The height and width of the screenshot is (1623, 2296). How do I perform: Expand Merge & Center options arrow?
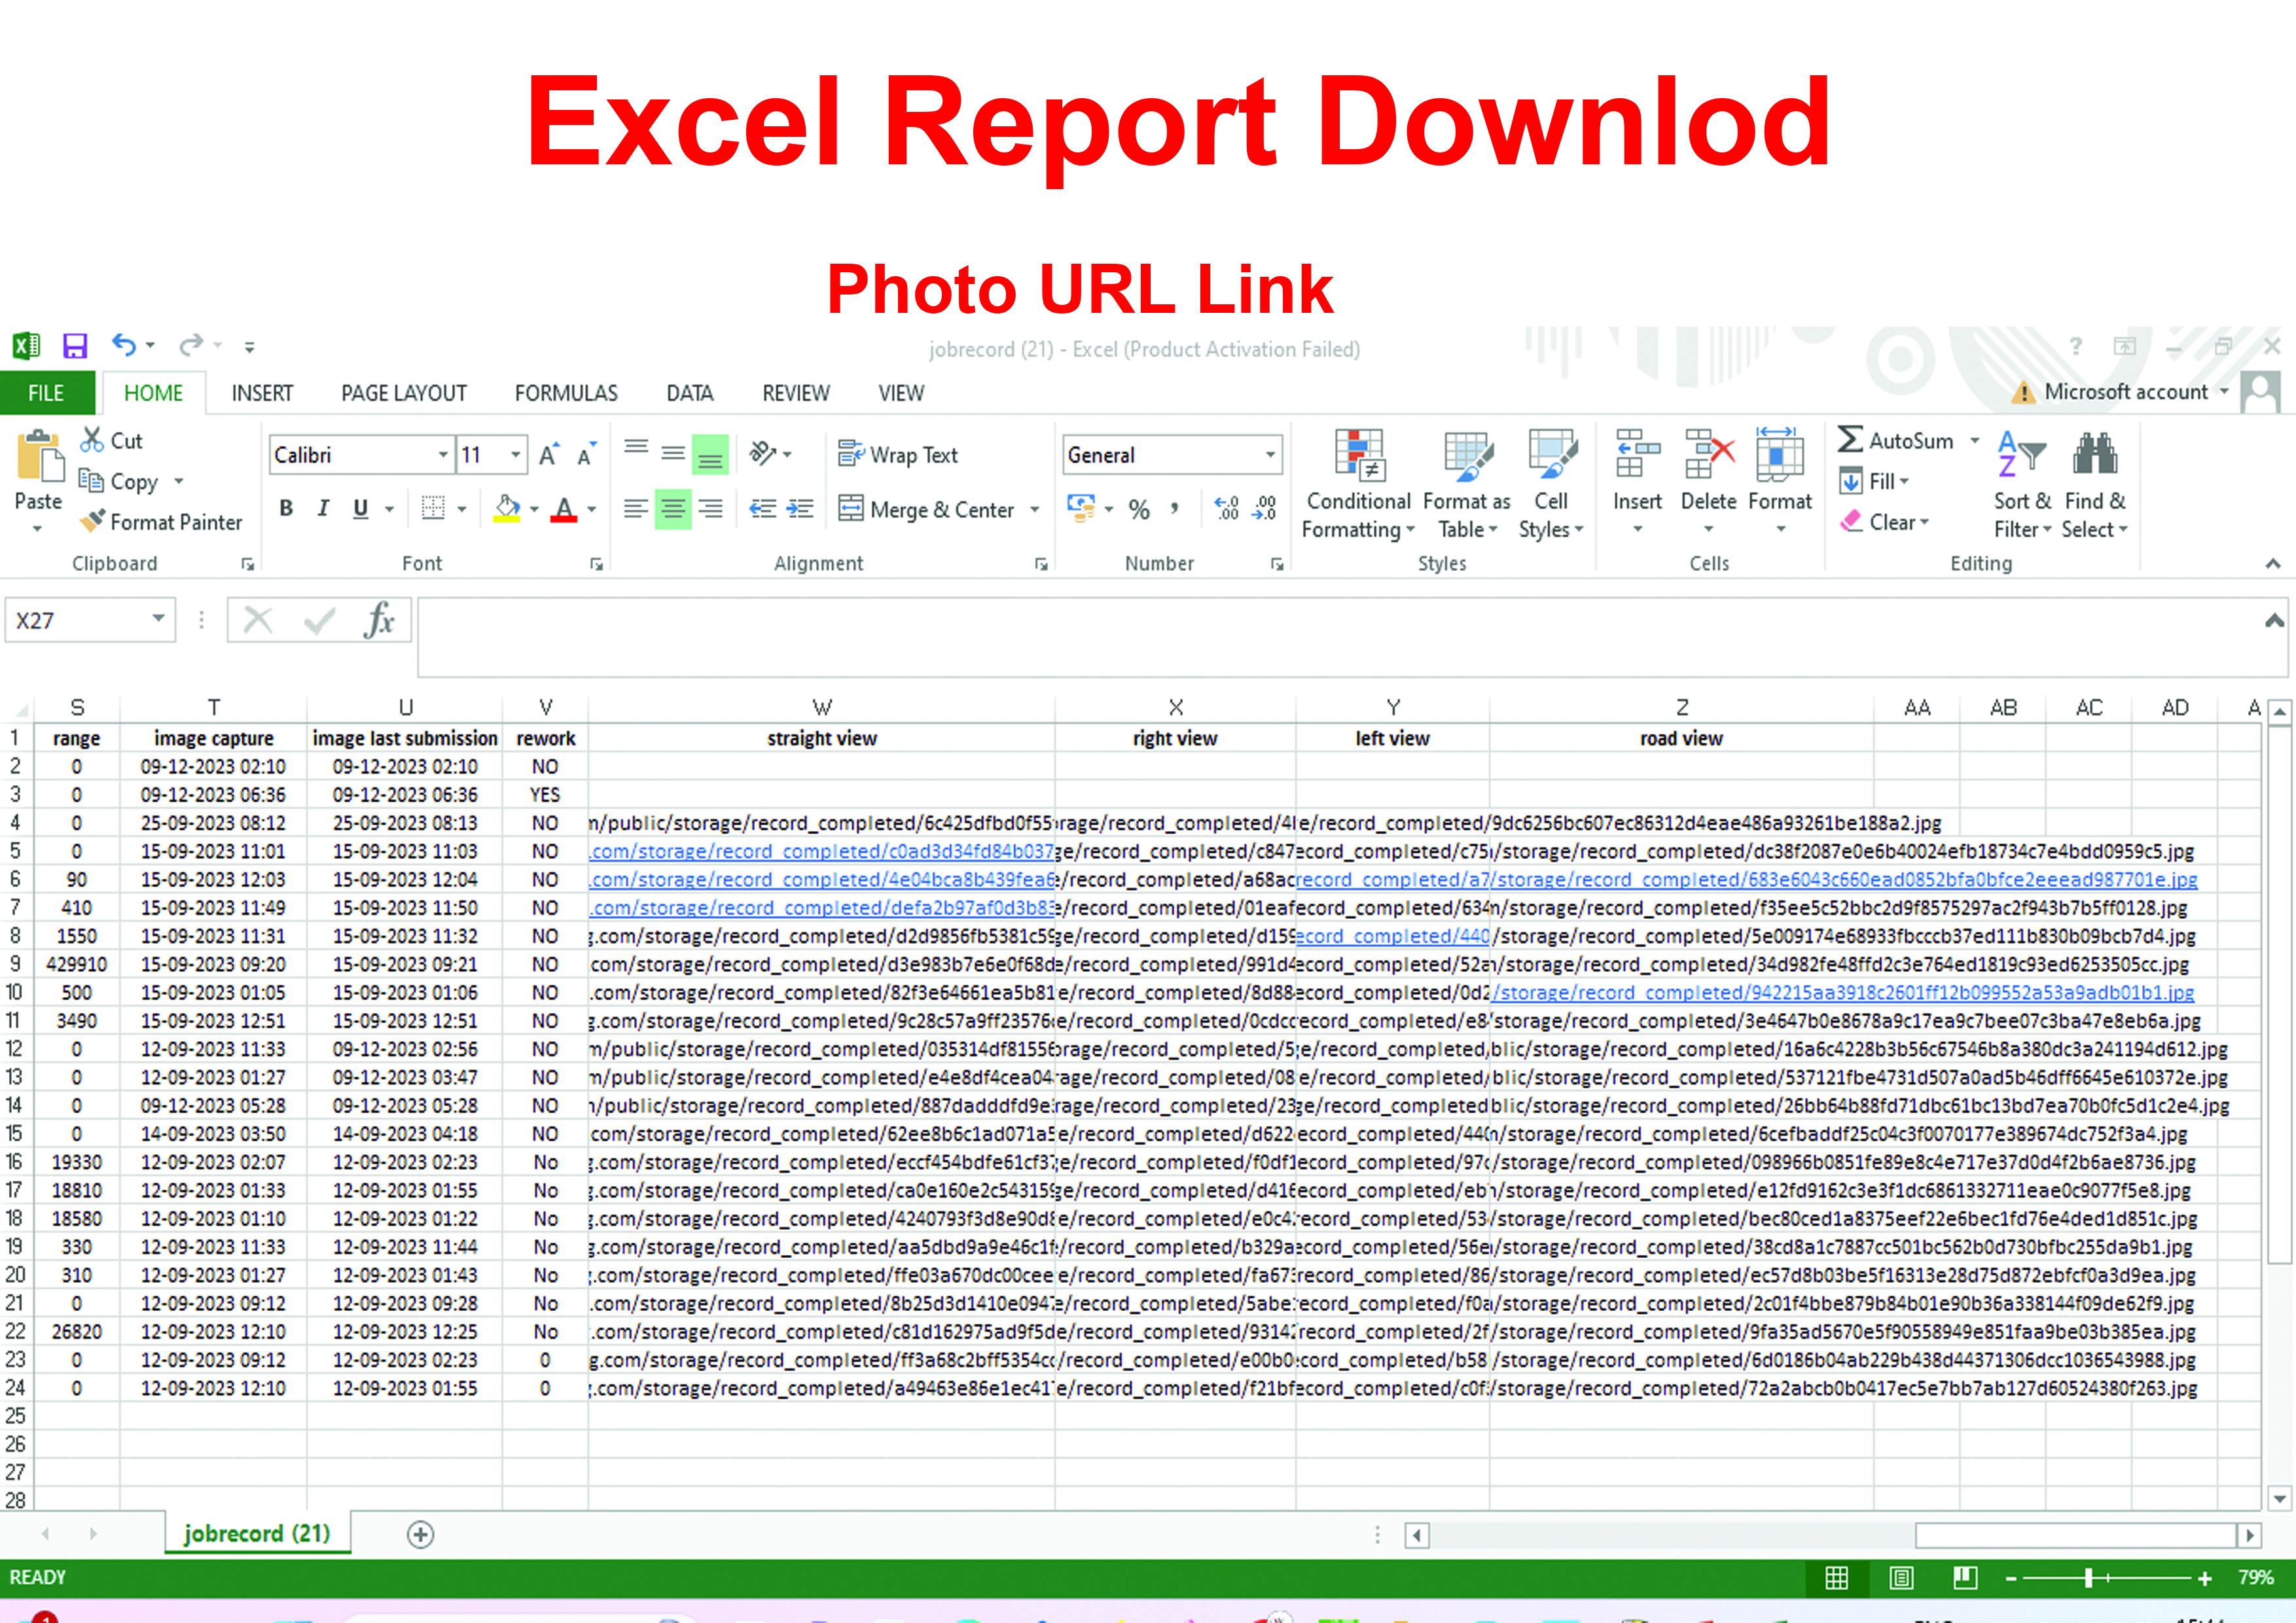coord(1034,509)
